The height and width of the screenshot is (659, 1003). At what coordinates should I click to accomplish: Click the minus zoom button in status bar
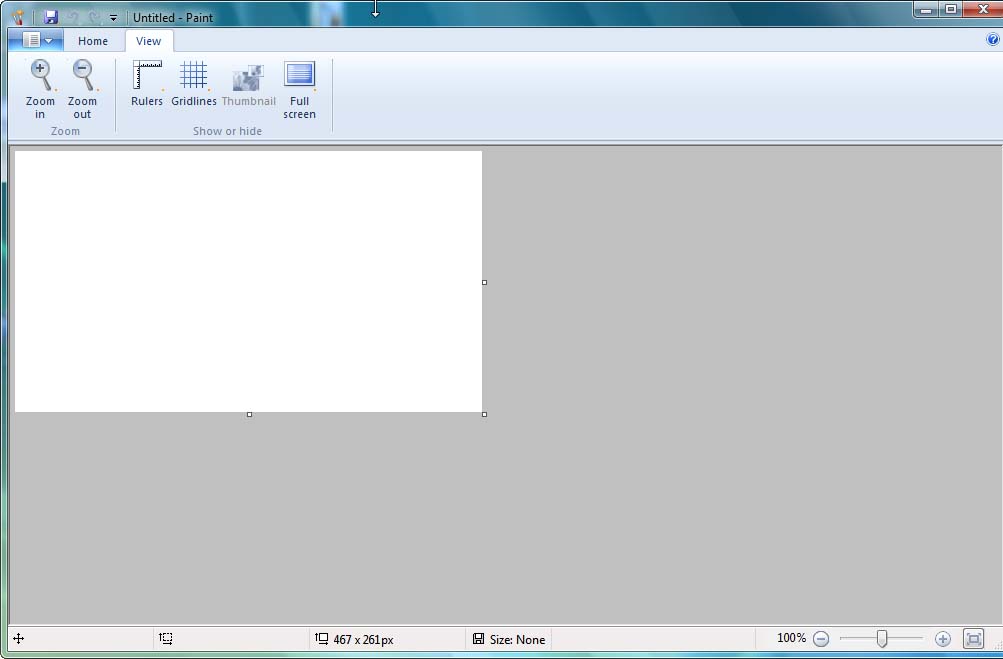pos(821,638)
